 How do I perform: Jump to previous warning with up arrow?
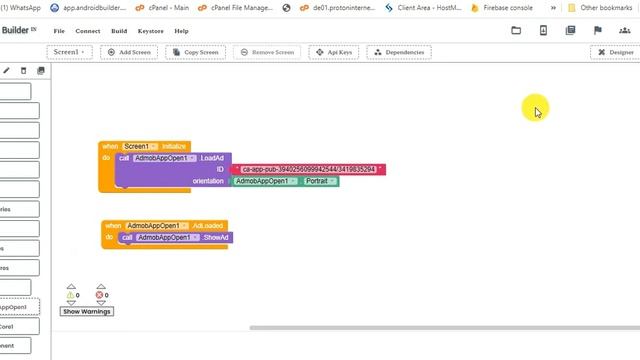[71, 287]
